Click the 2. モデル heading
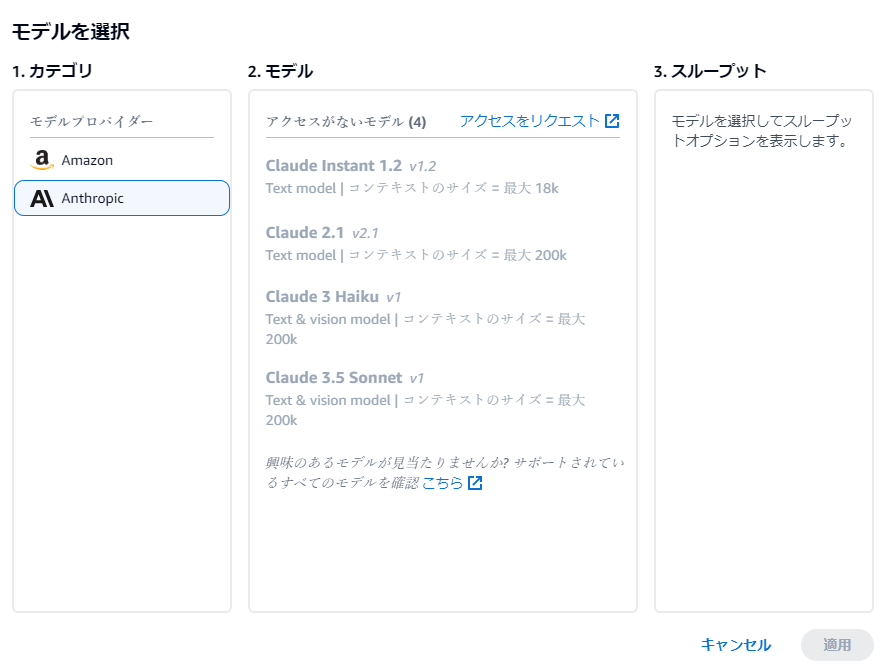The image size is (880, 668). [x=280, y=71]
